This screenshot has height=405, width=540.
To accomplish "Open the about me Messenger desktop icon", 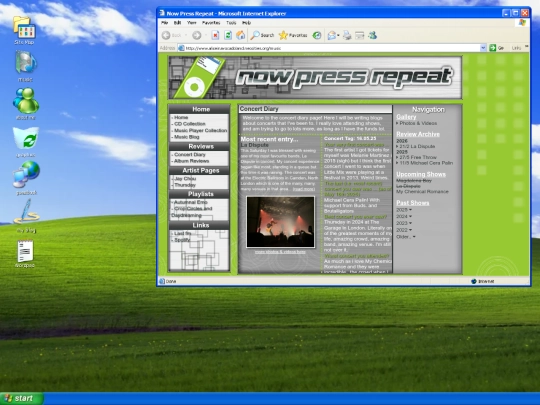I will [25, 104].
